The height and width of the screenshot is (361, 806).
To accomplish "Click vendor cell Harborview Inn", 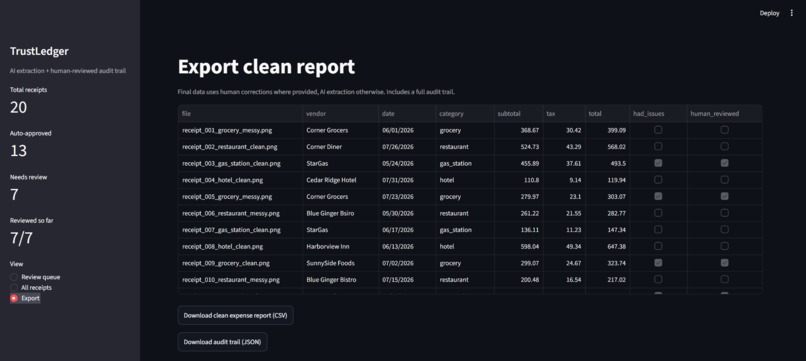I will tap(340, 246).
